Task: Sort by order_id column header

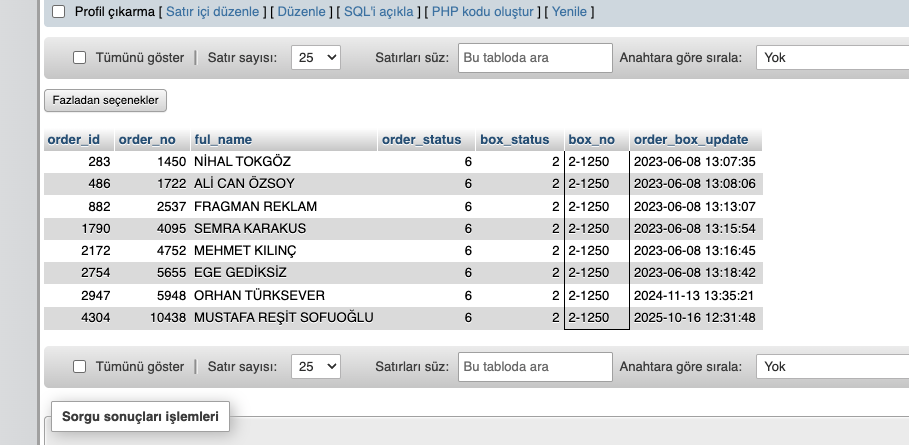Action: (74, 140)
